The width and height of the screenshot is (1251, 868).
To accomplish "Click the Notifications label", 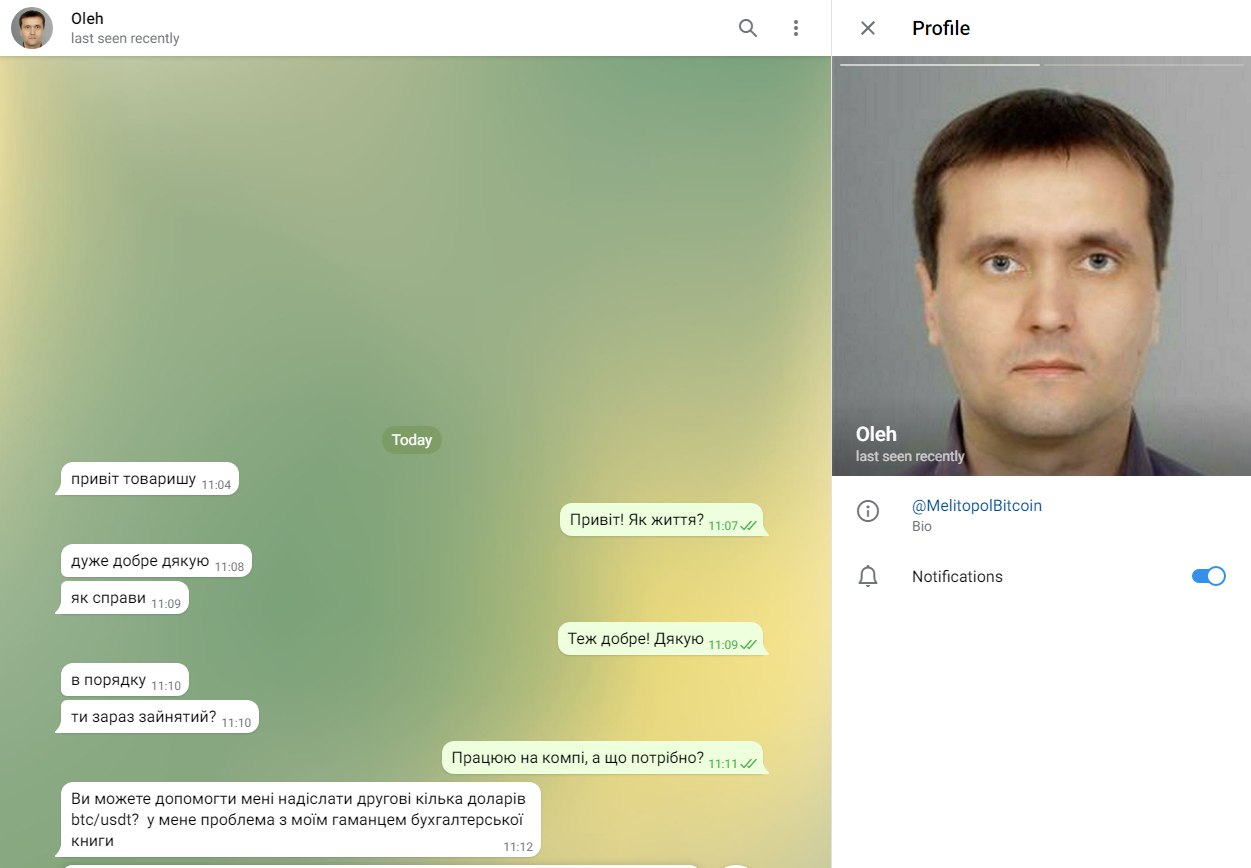I will (957, 577).
